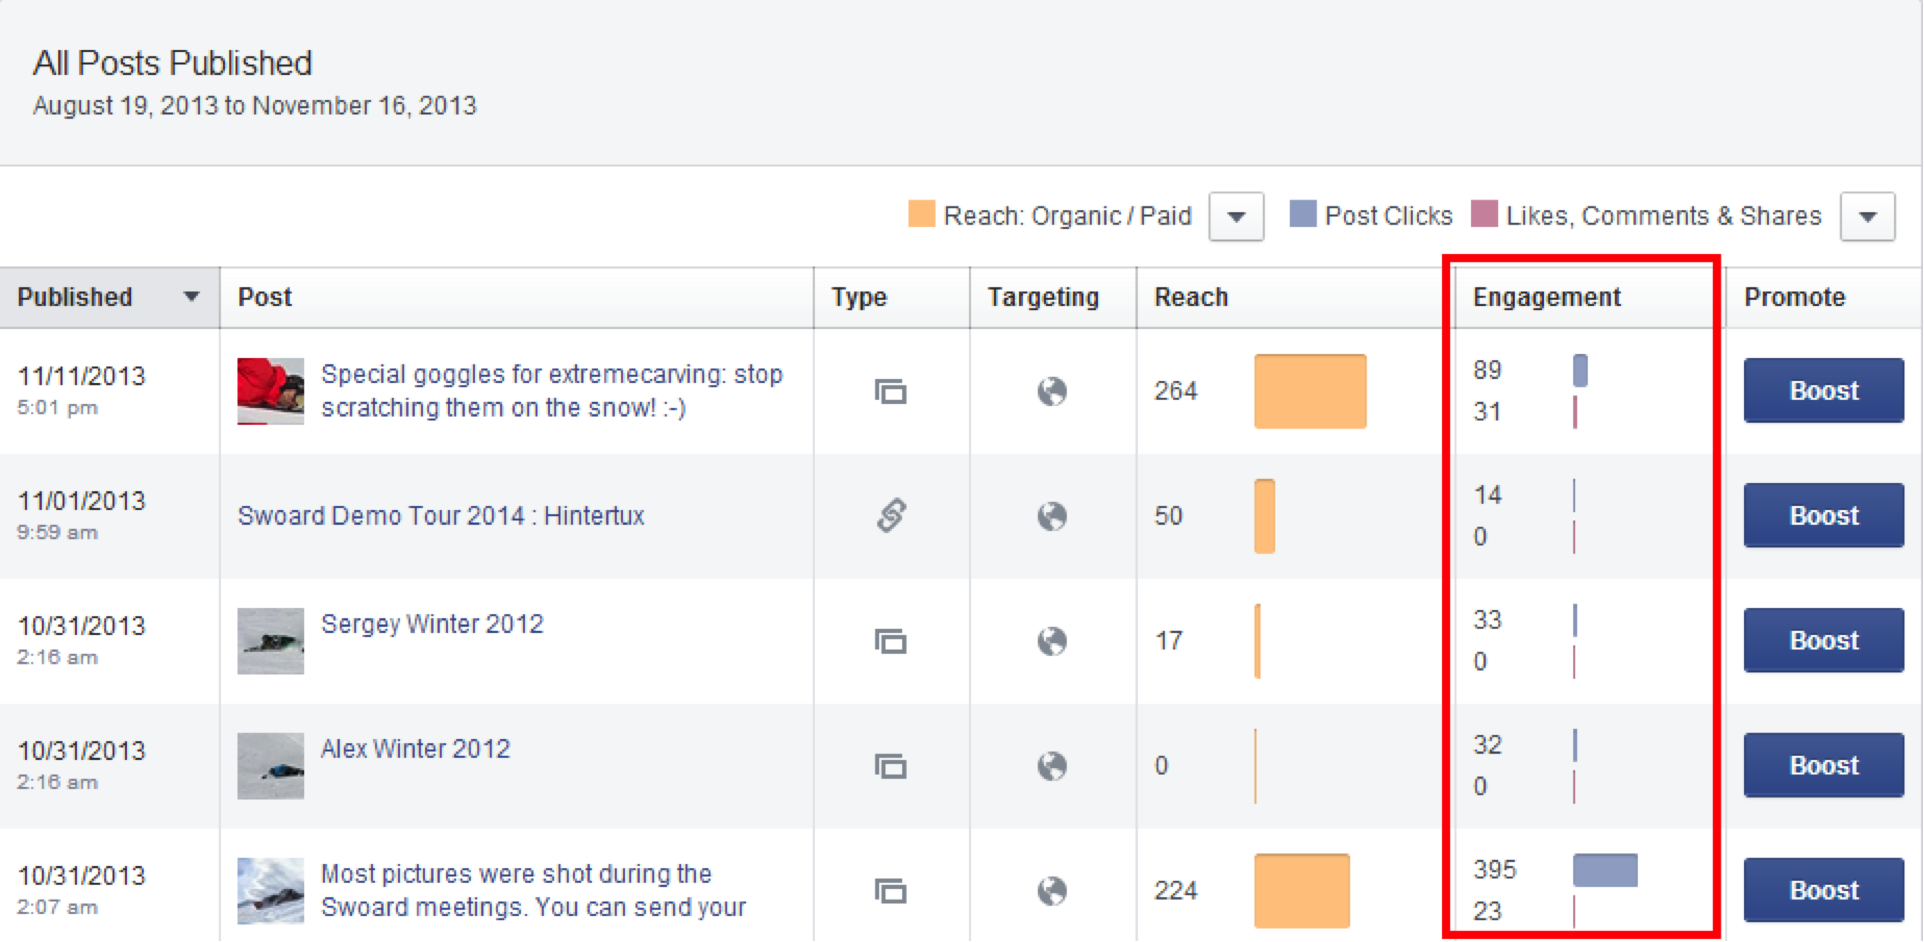The width and height of the screenshot is (1924, 942).
Task: Click globe targeting icon for Sergey Winter 2012
Action: [1051, 641]
